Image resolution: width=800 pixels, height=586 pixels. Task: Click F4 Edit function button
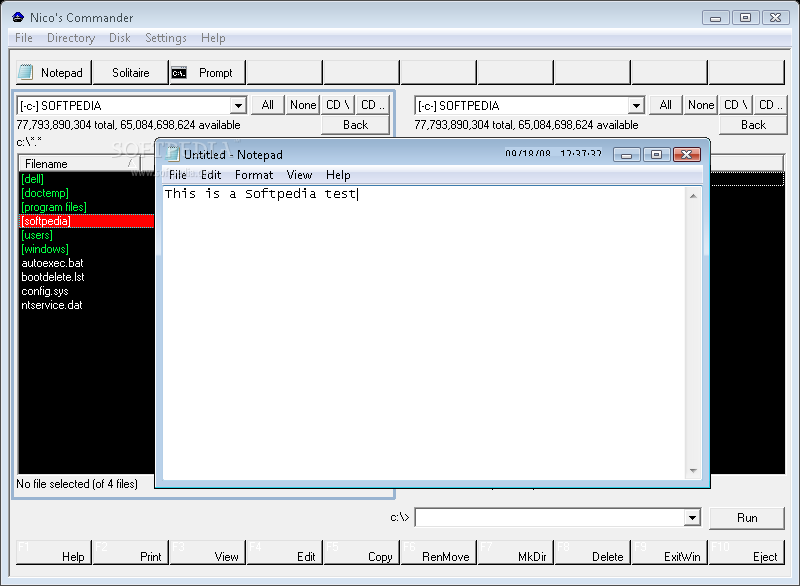pos(285,552)
